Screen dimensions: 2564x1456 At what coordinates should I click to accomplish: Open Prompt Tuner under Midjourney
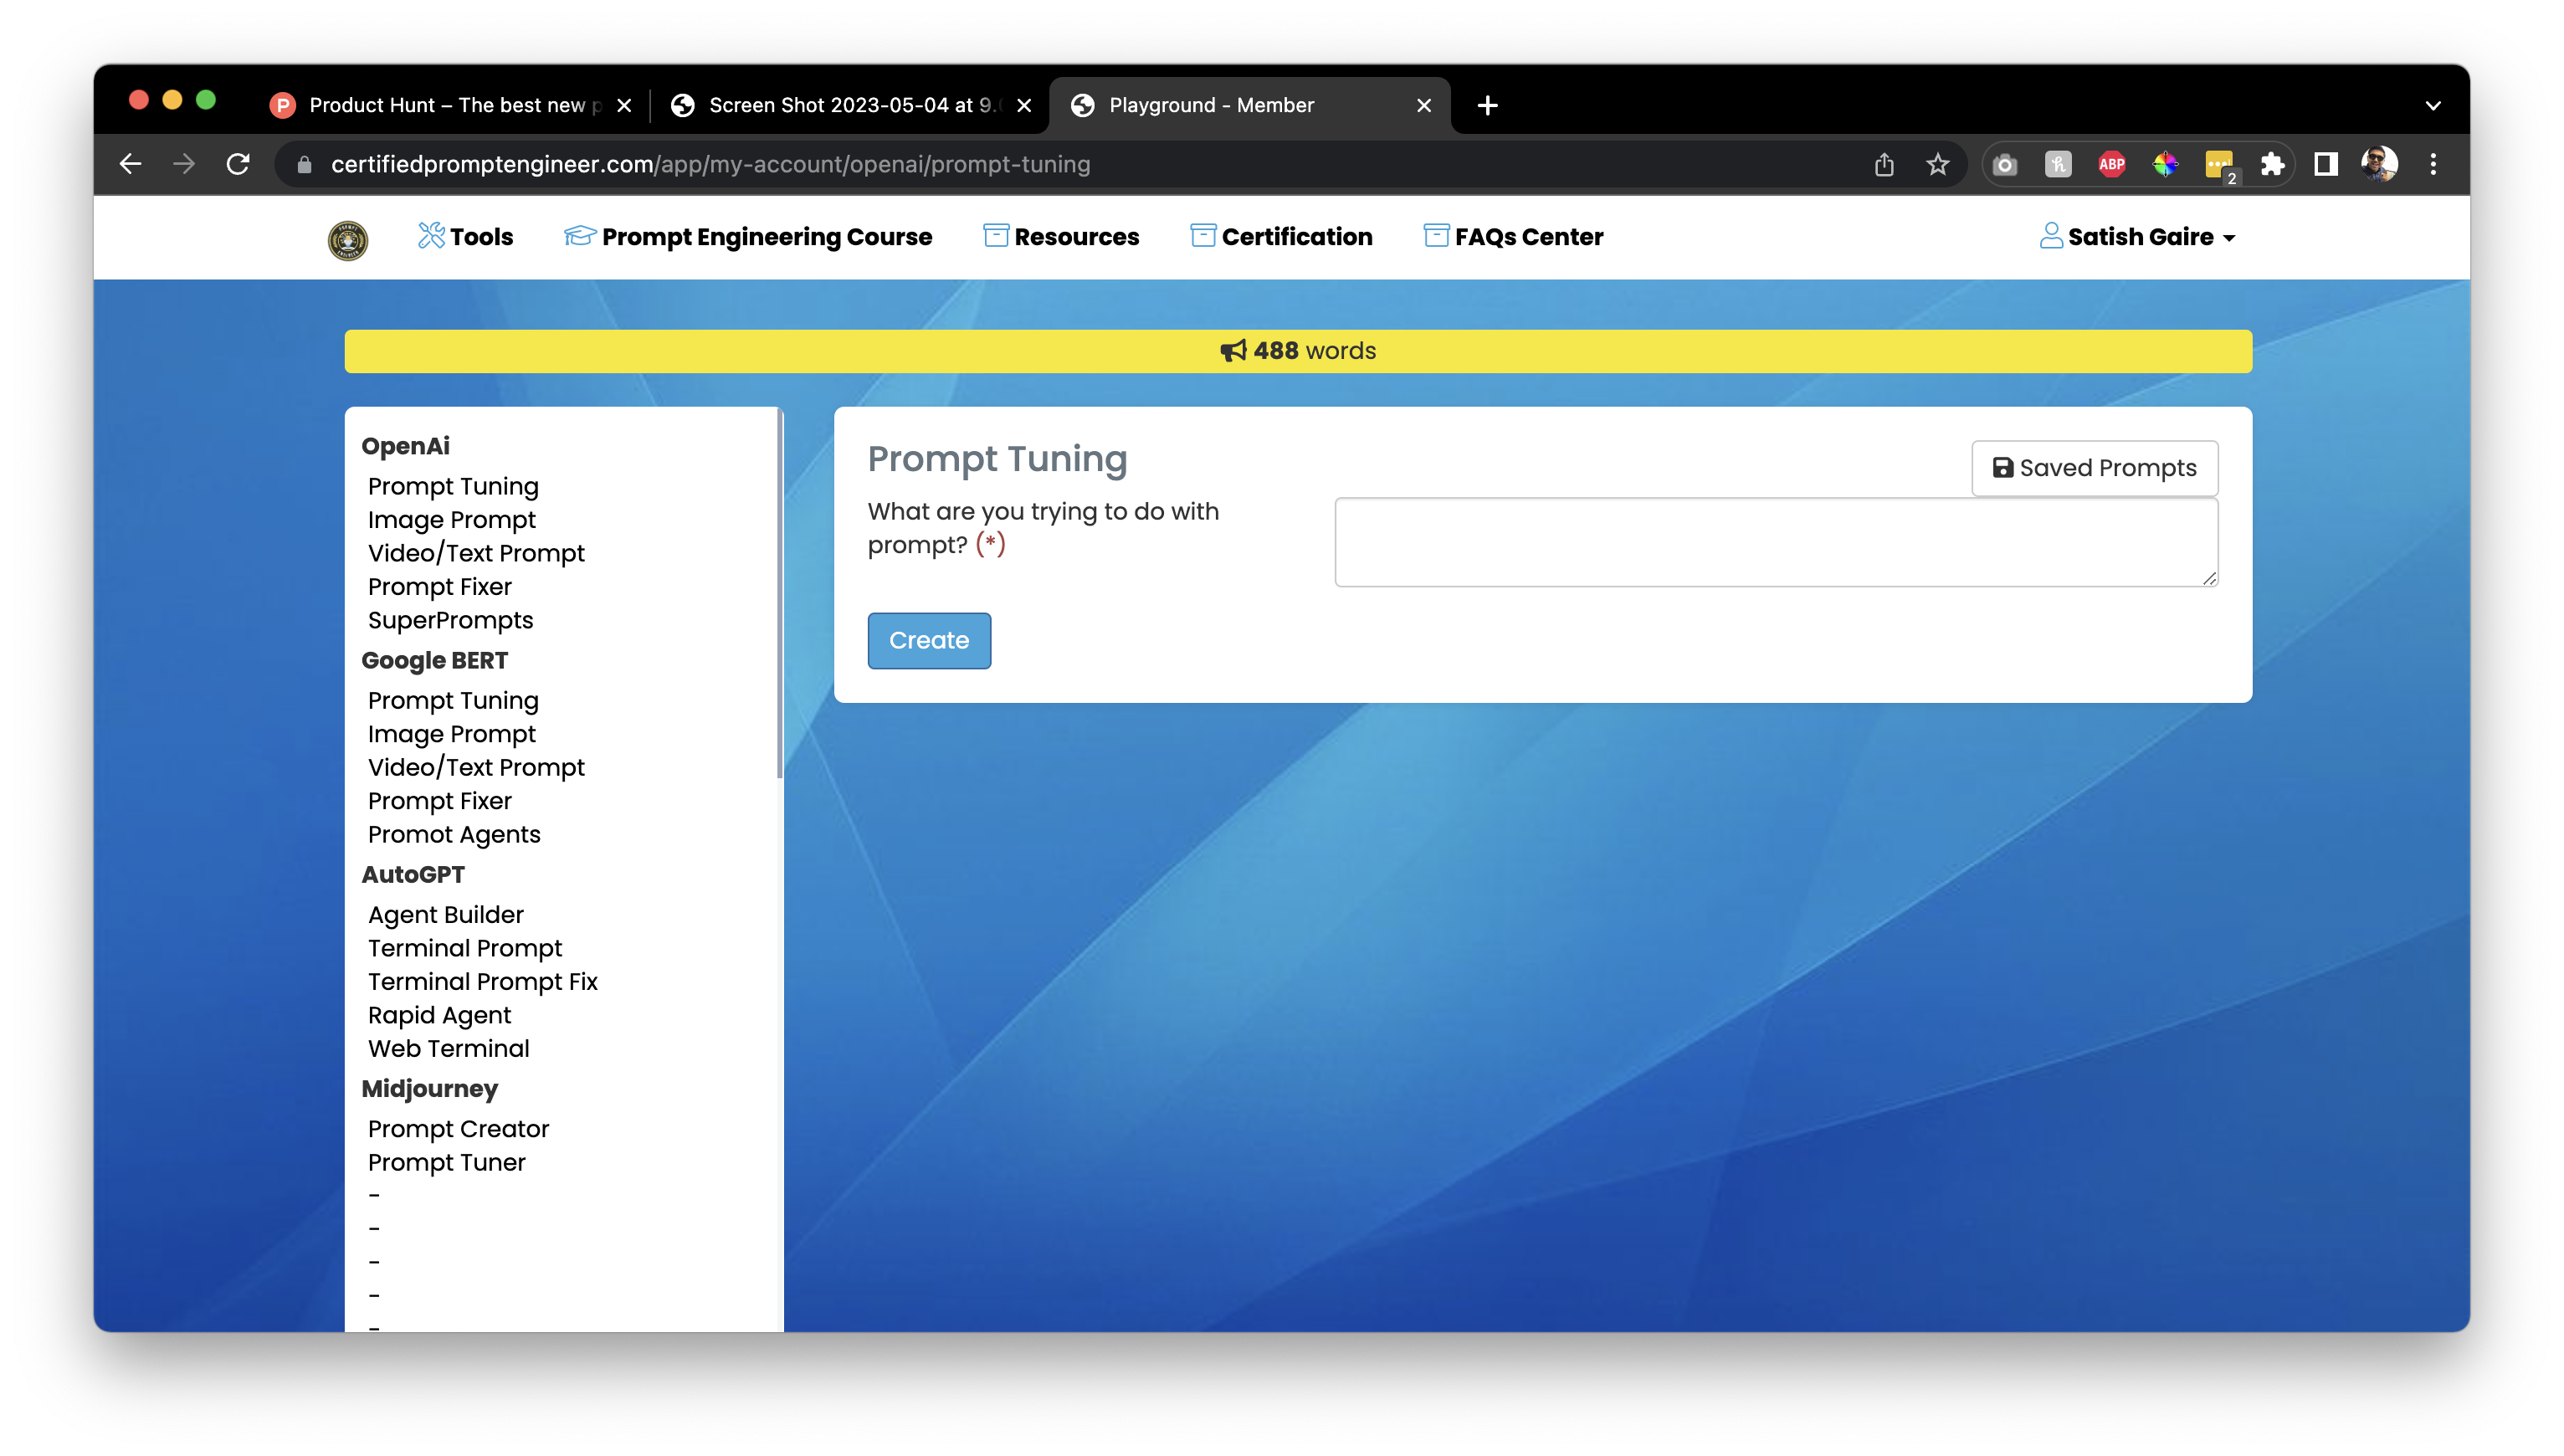coord(446,1162)
